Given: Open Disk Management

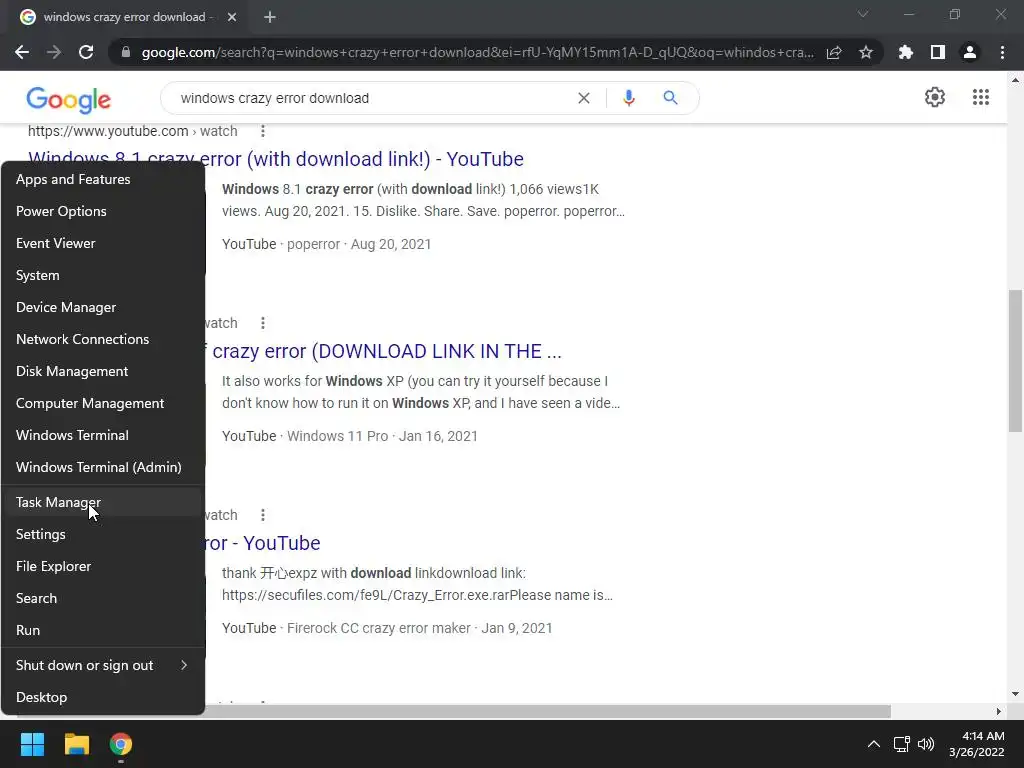Looking at the screenshot, I should click(x=103, y=372).
